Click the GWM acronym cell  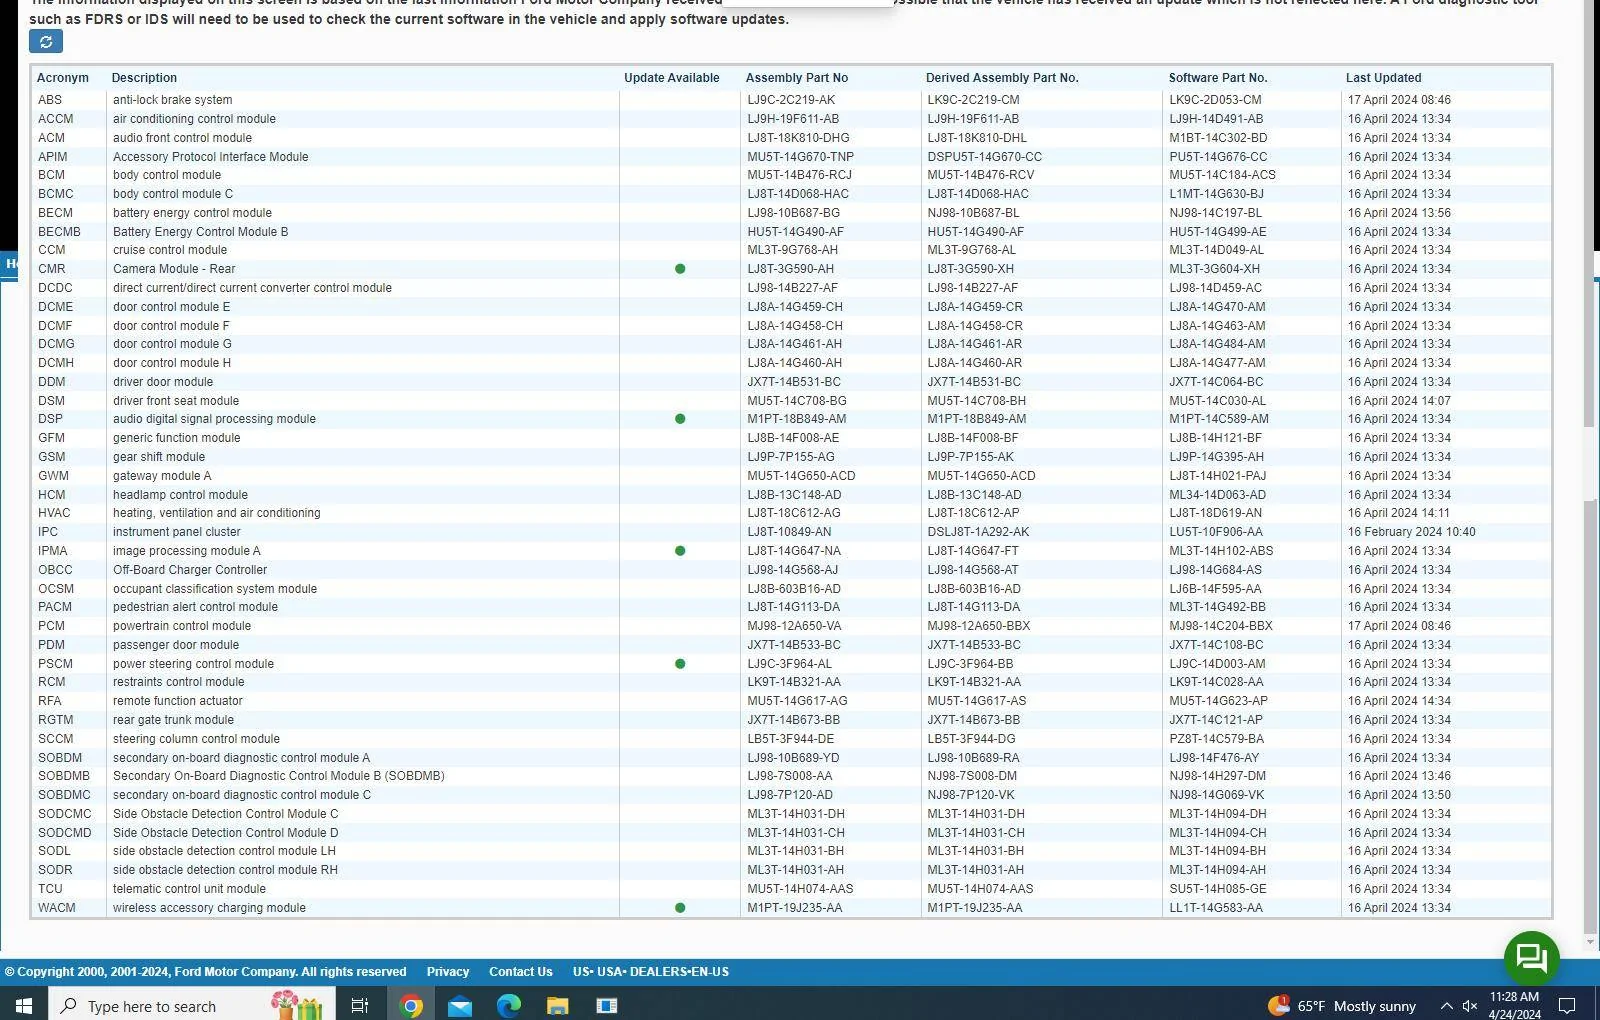click(x=53, y=476)
